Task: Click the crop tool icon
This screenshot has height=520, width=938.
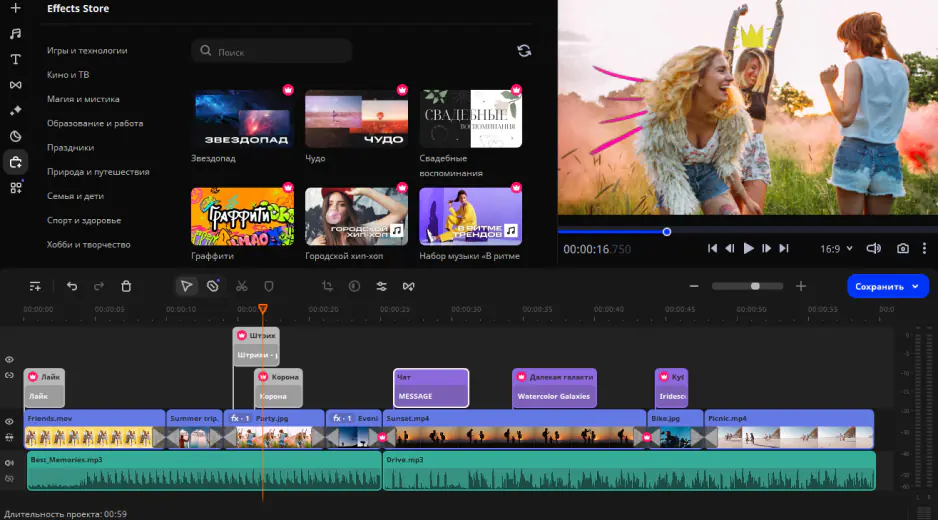Action: coord(327,286)
